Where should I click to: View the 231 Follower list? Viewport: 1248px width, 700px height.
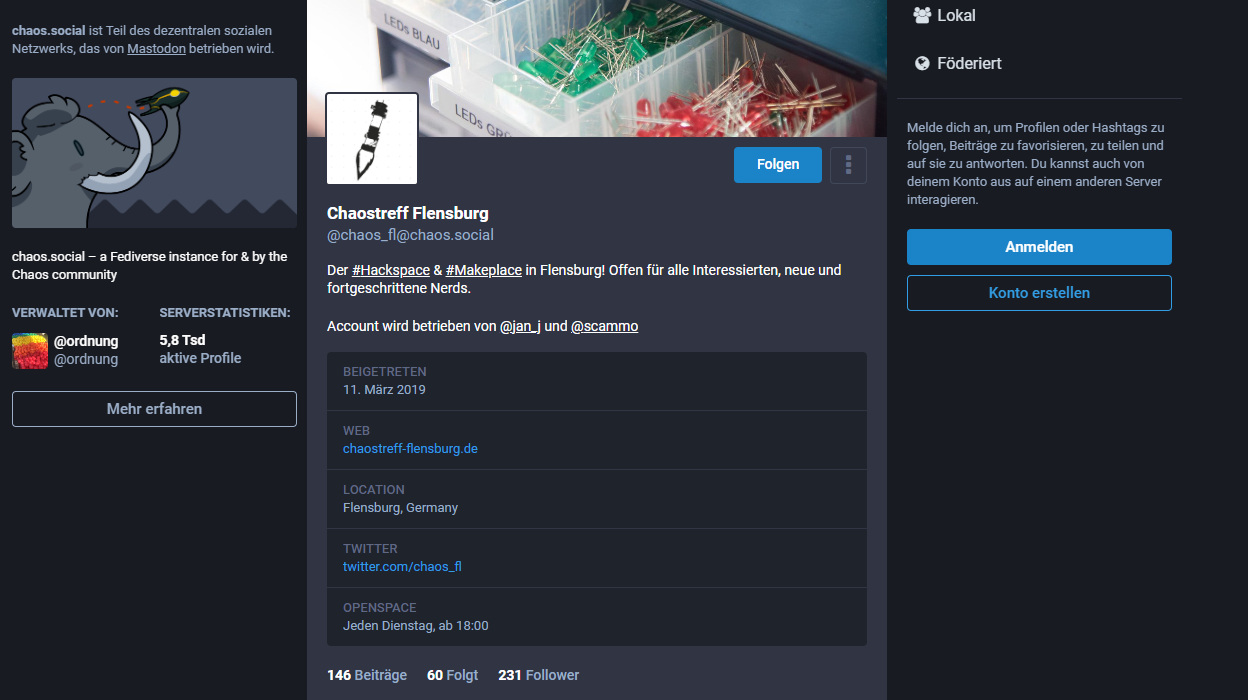pyautogui.click(x=538, y=675)
